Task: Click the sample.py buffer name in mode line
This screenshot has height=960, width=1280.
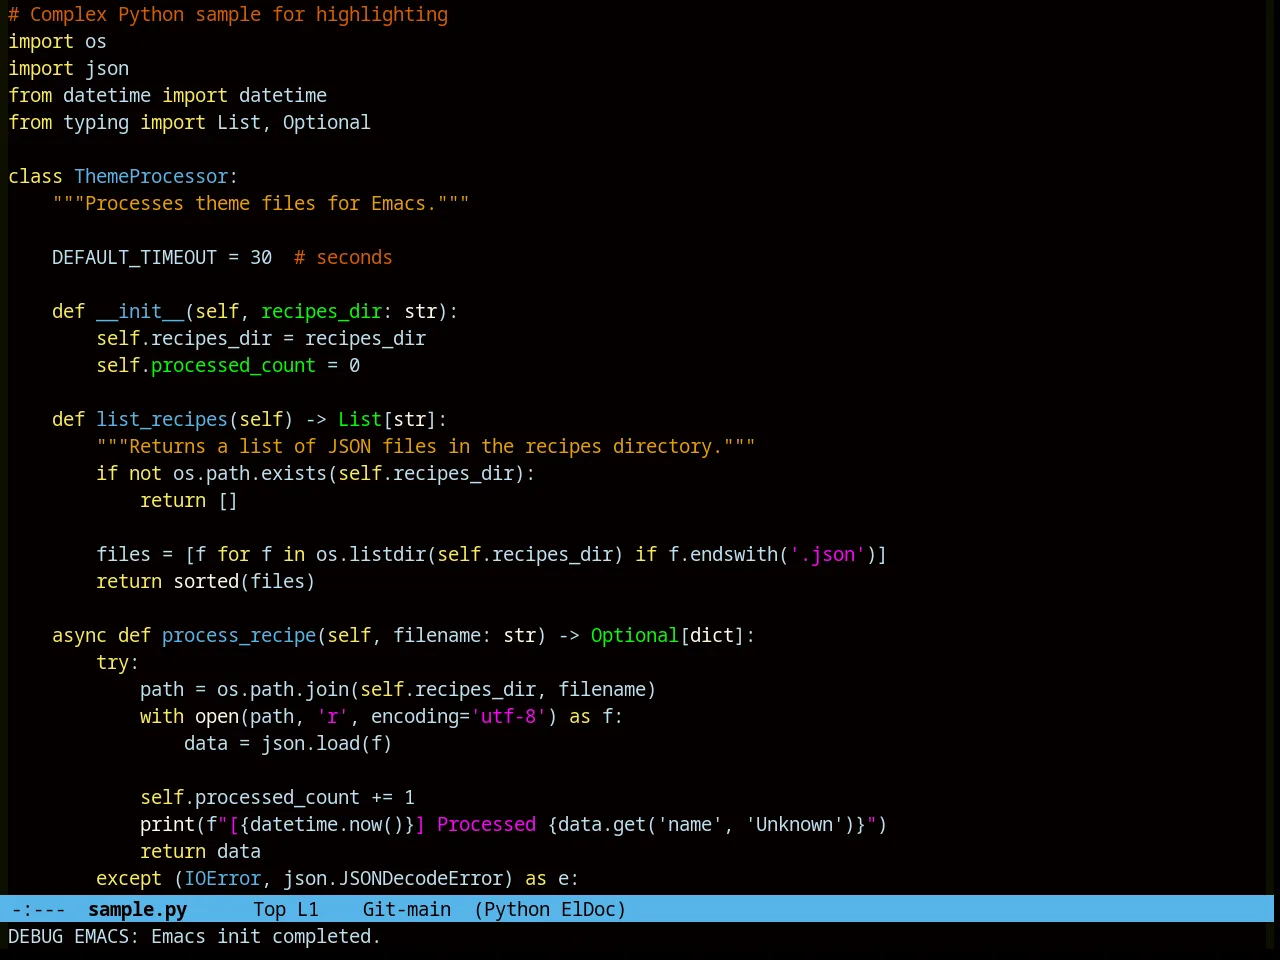Action: pyautogui.click(x=137, y=909)
